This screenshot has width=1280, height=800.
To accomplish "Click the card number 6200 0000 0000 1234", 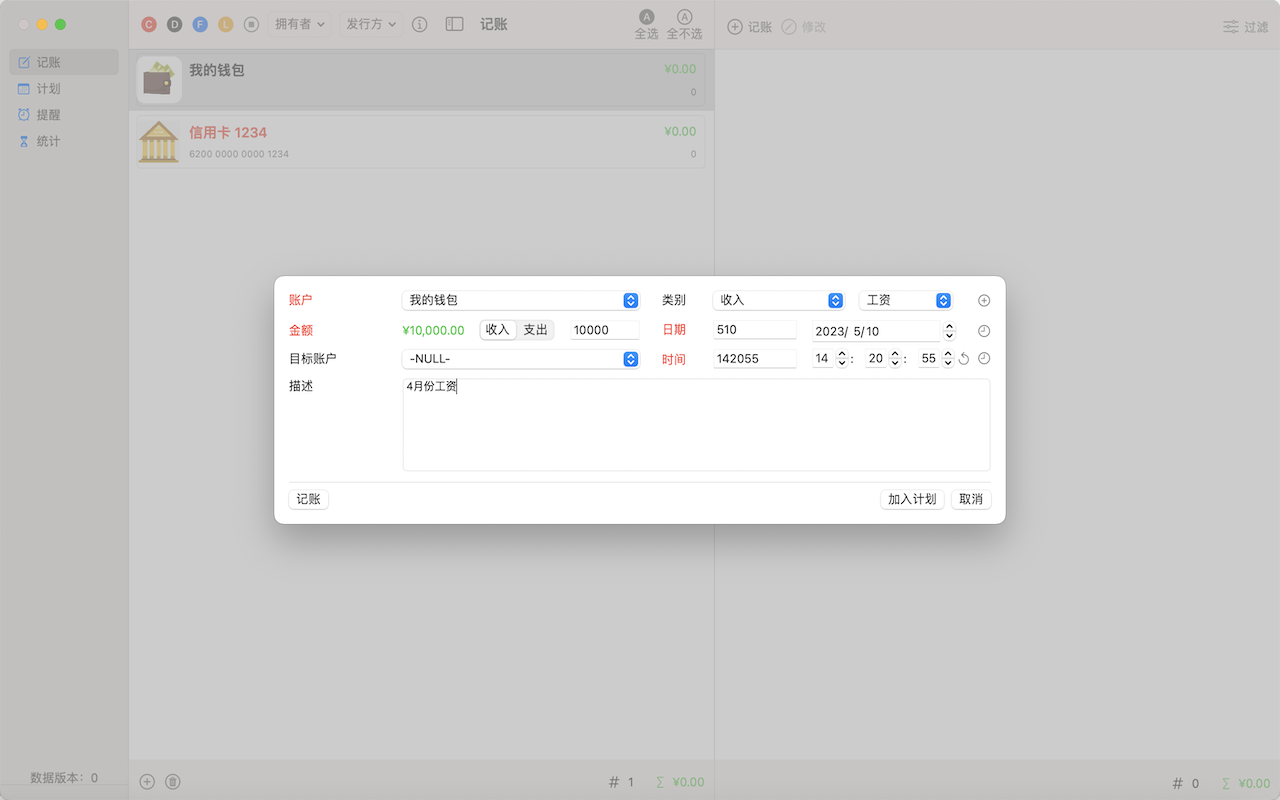I will pos(239,154).
